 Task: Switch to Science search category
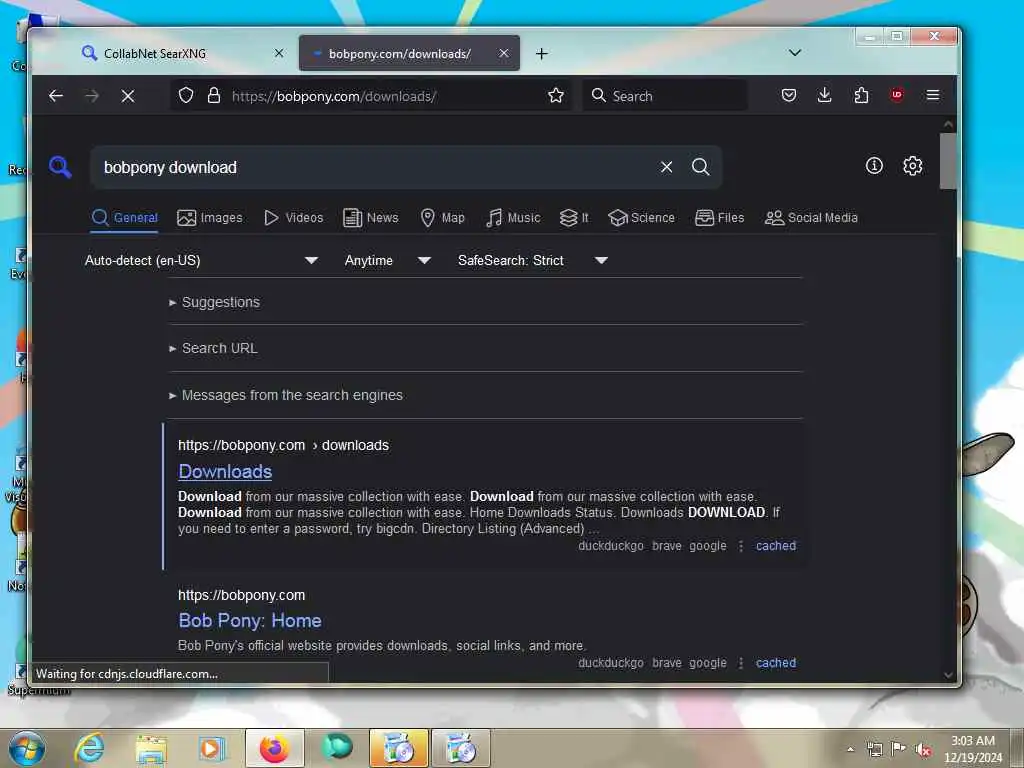[641, 217]
